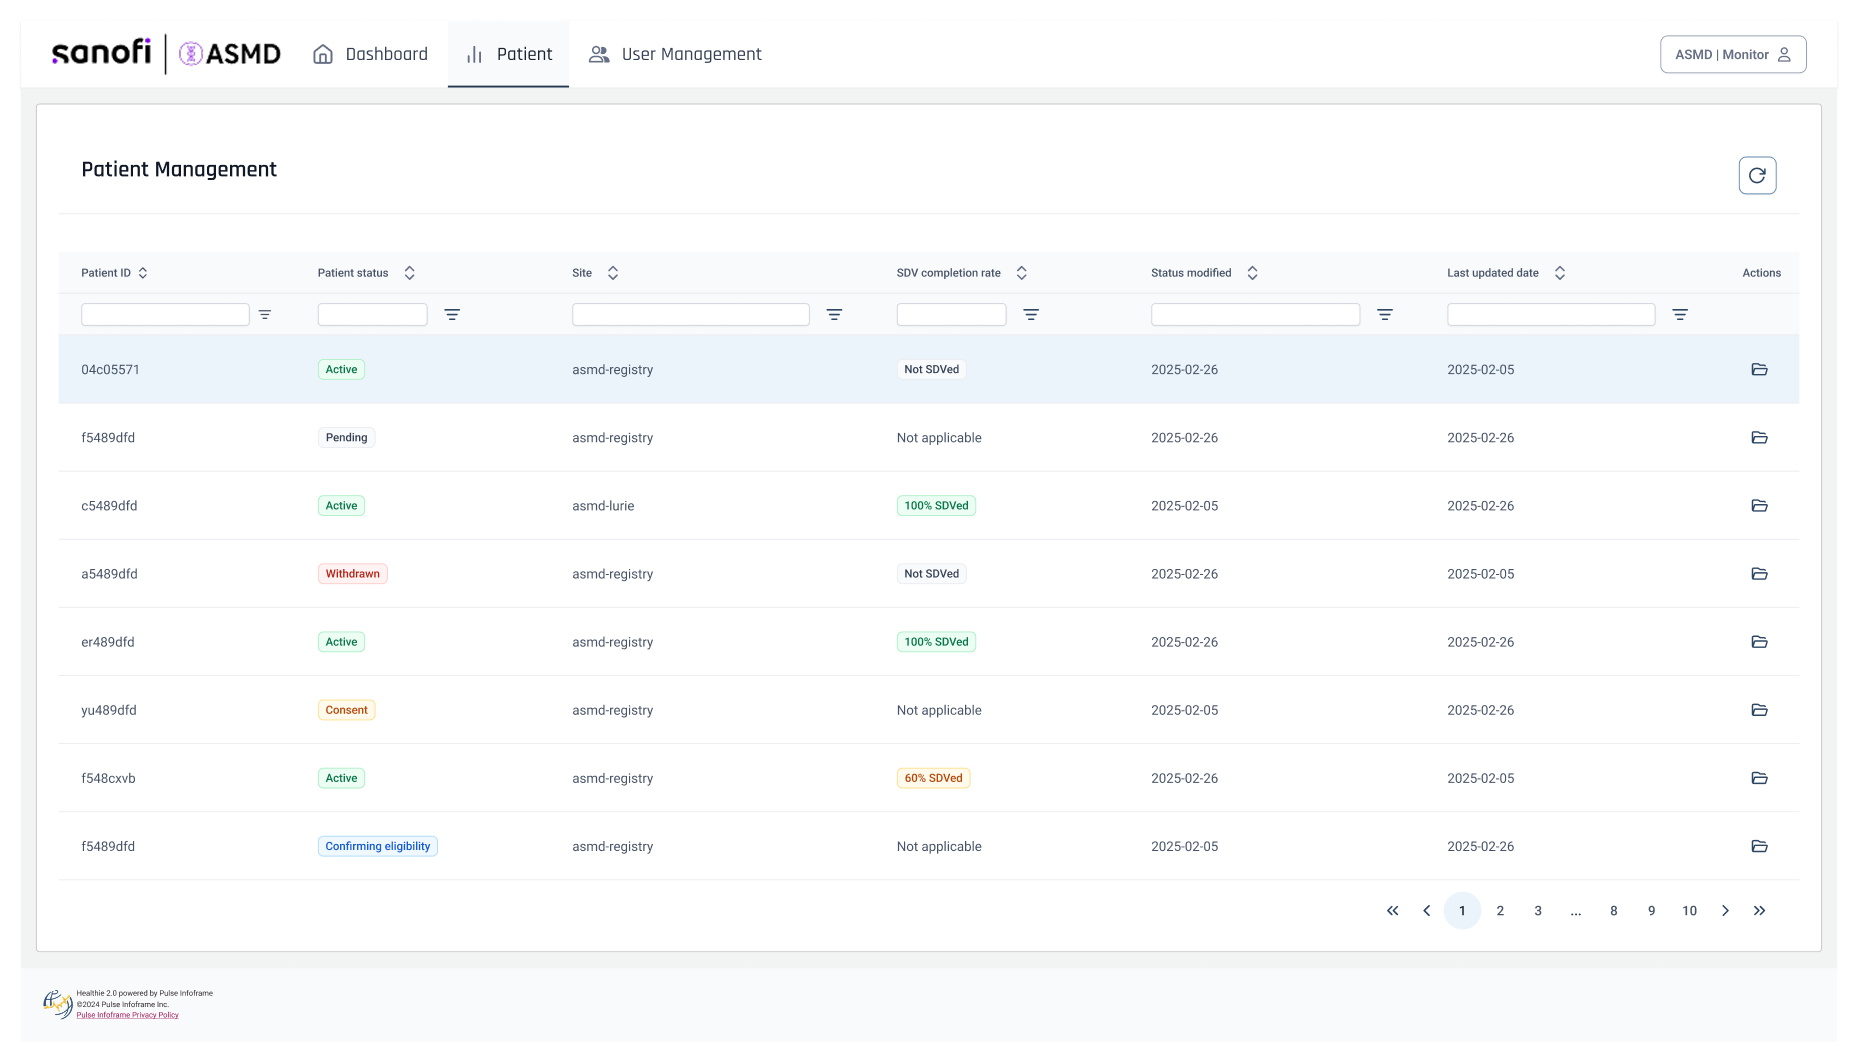Screen dimensions: 1852x1046
Task: Open folder icon for patient c5489dfd
Action: [1759, 505]
